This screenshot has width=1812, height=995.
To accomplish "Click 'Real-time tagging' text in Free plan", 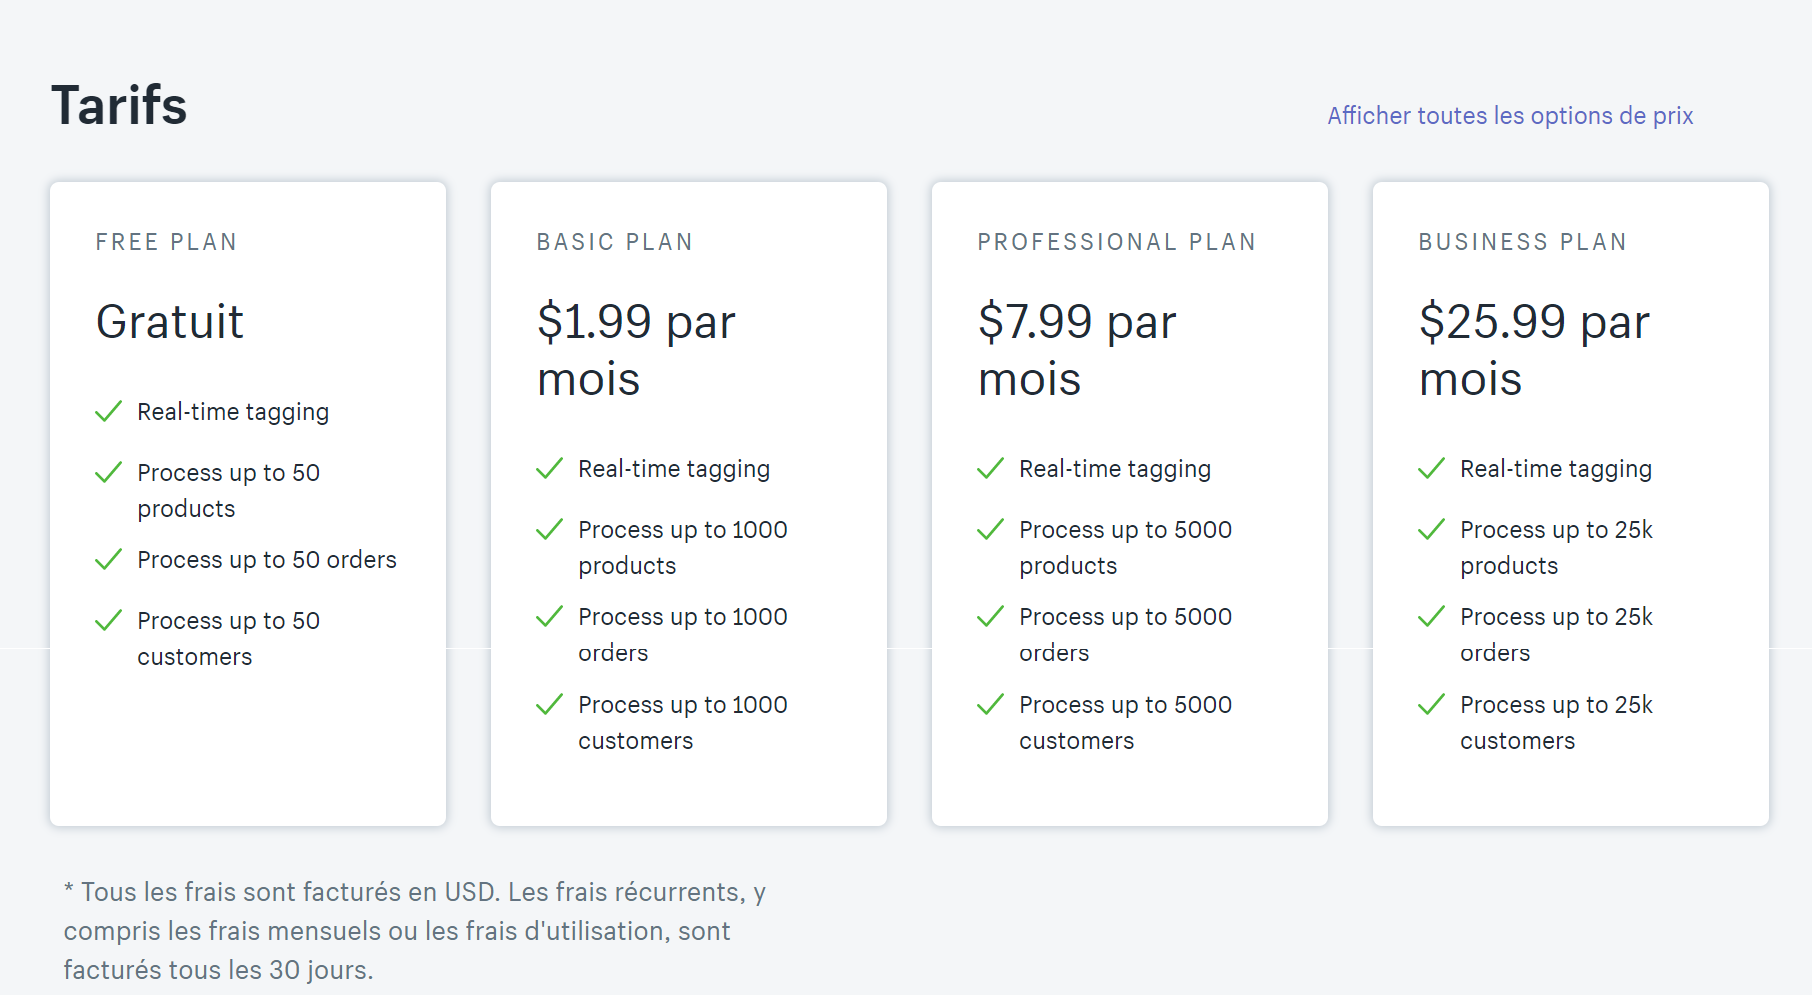I will (x=233, y=412).
